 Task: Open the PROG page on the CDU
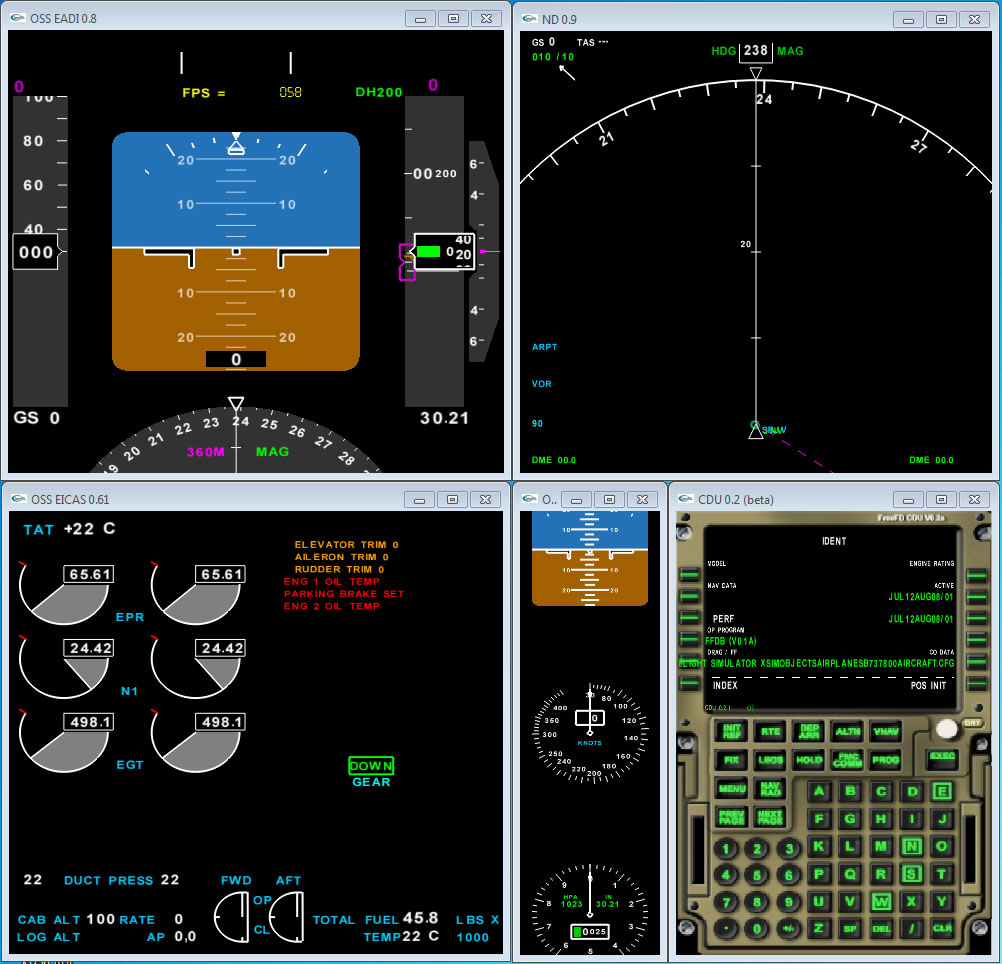[x=886, y=760]
